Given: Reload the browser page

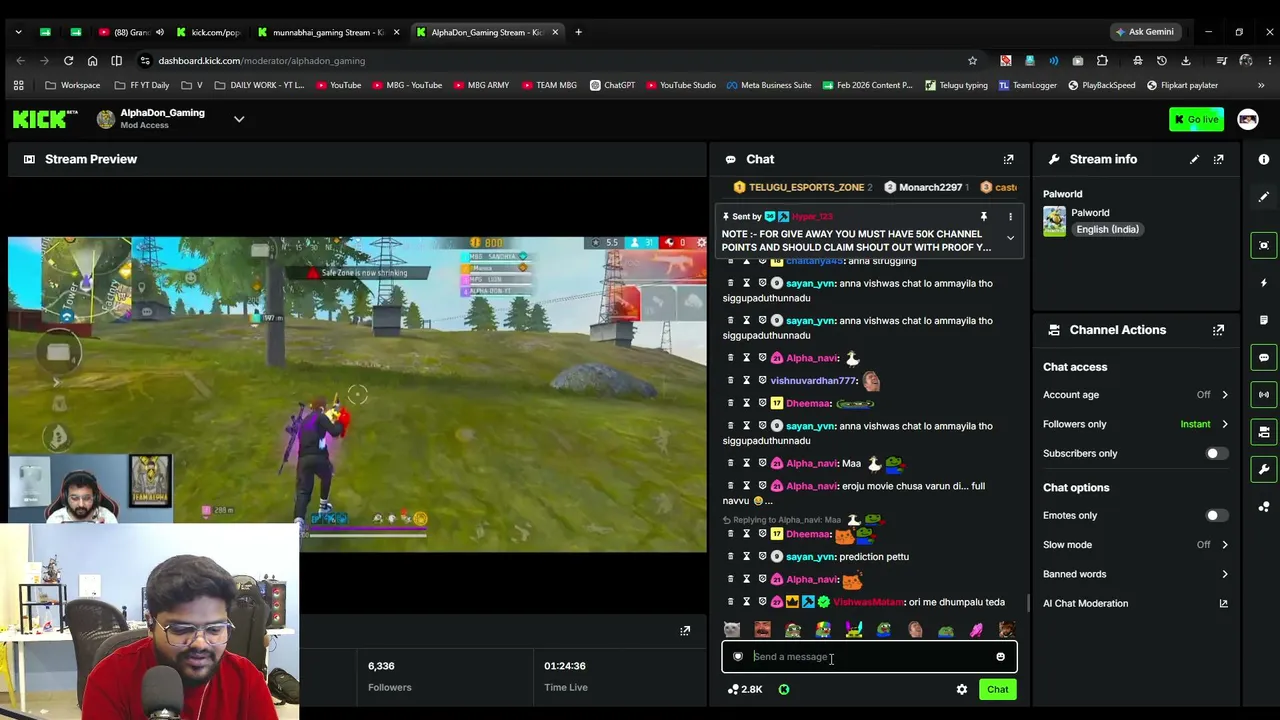Looking at the screenshot, I should 68,60.
